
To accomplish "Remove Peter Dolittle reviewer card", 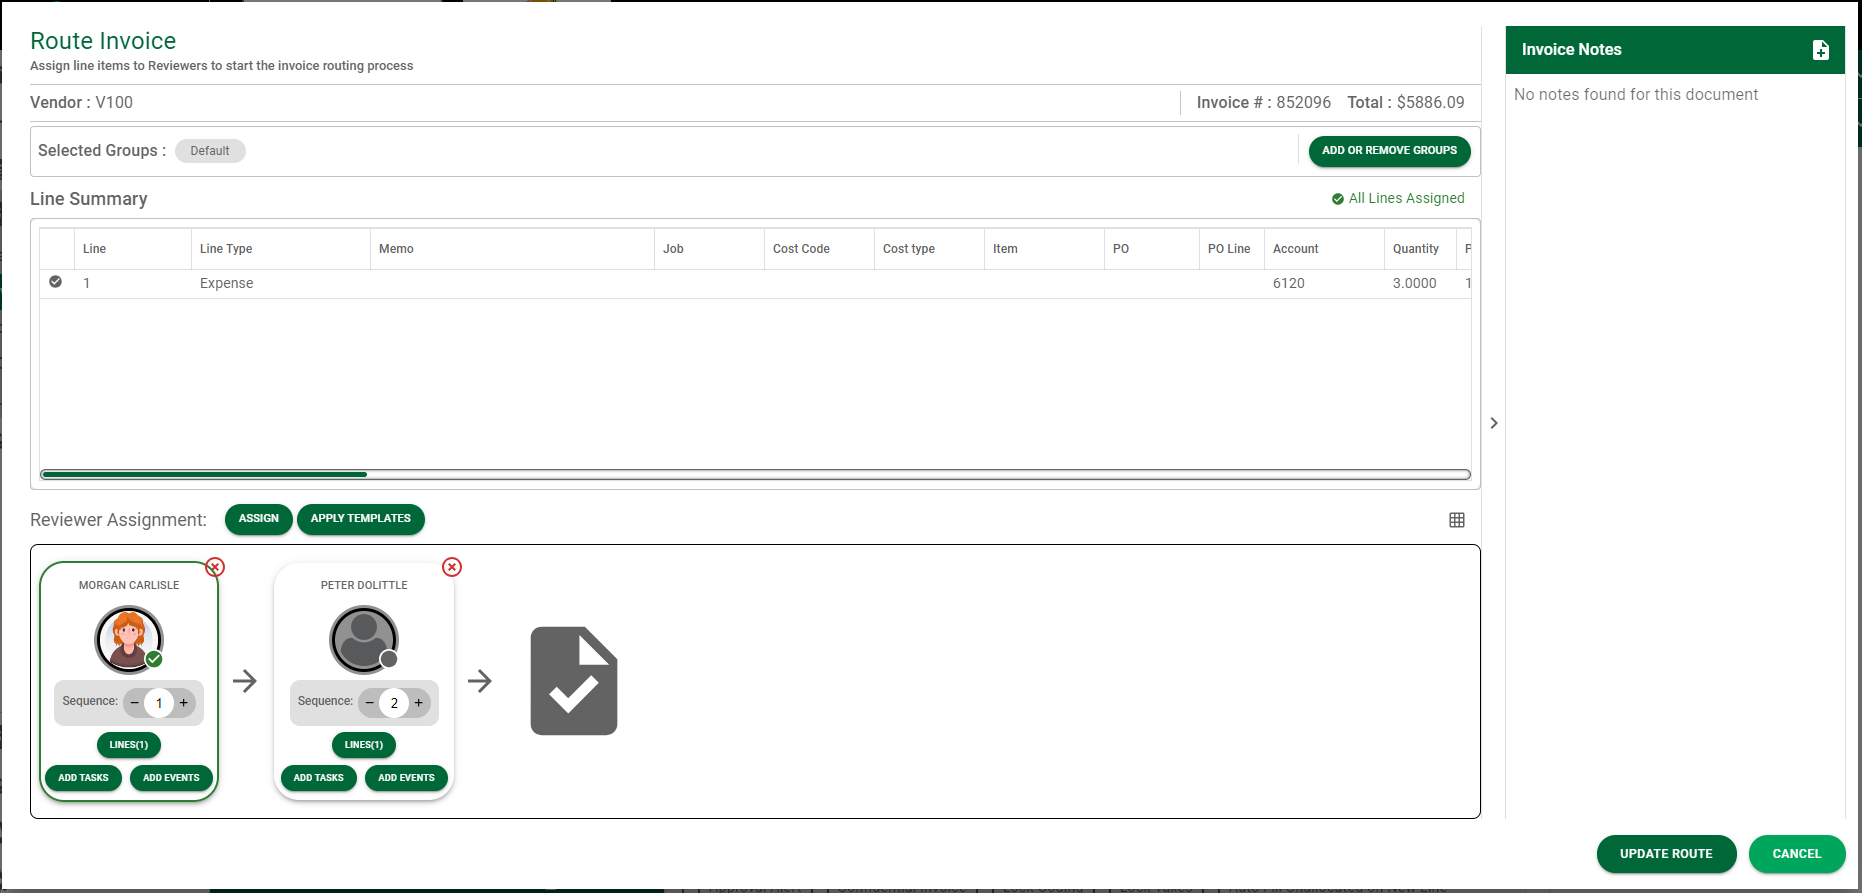I will tap(452, 567).
